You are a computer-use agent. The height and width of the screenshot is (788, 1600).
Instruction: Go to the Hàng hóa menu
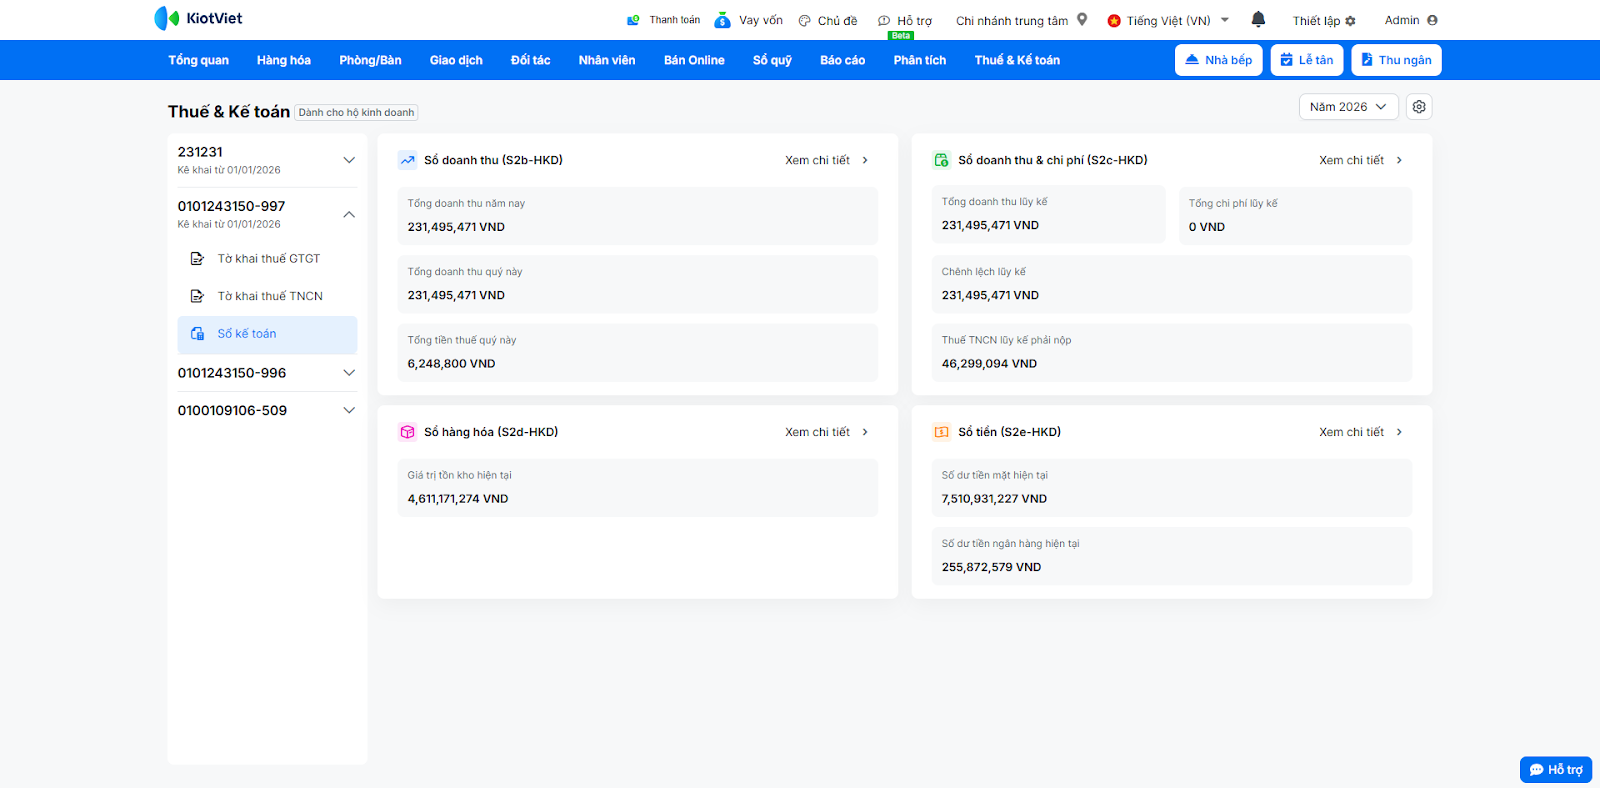[283, 60]
